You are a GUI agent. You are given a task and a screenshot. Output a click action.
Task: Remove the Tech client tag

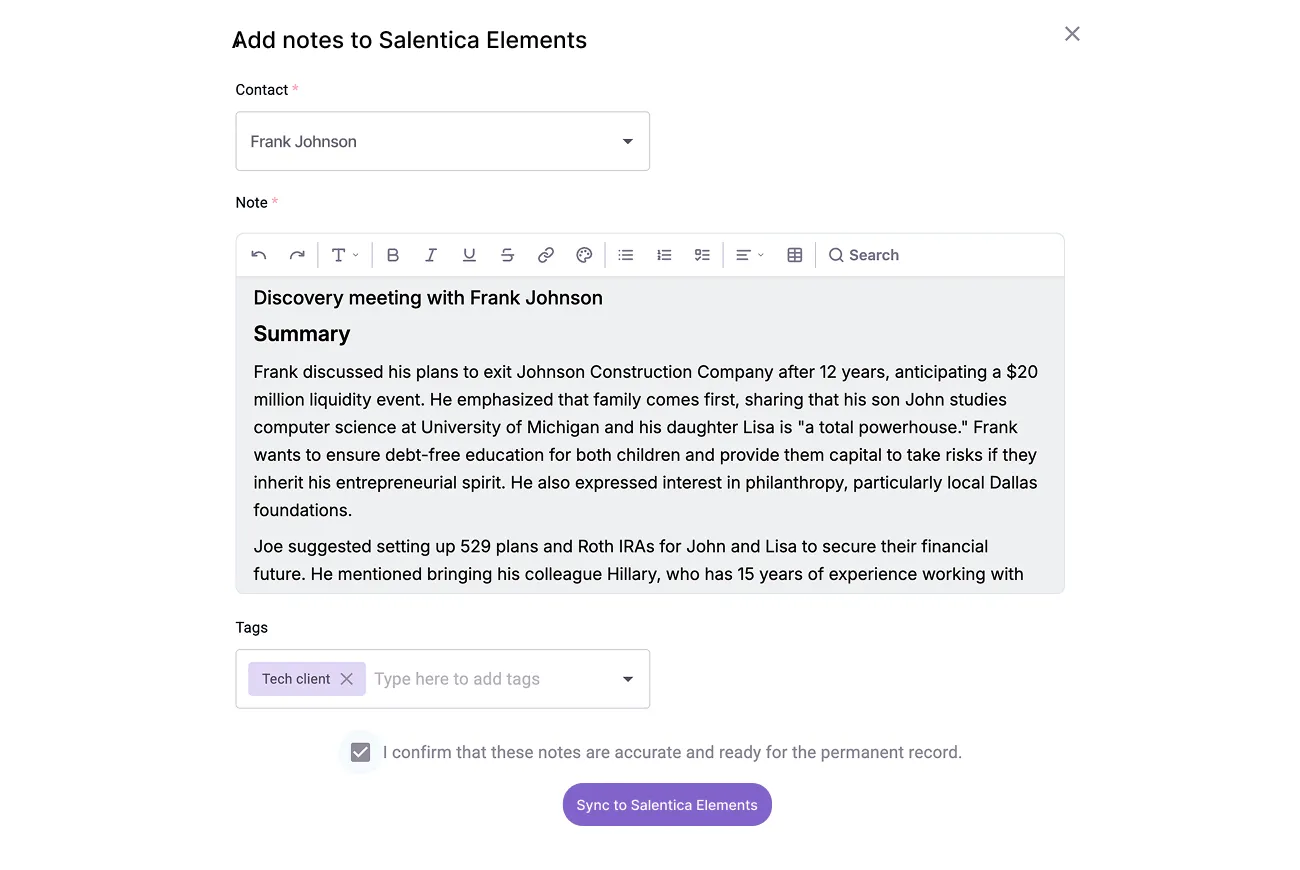point(347,679)
